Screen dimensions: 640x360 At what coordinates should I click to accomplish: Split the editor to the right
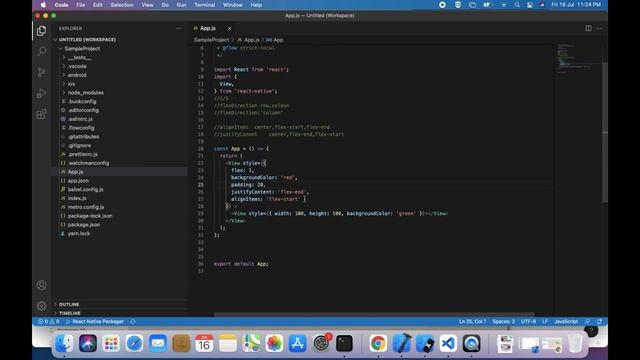(x=588, y=28)
